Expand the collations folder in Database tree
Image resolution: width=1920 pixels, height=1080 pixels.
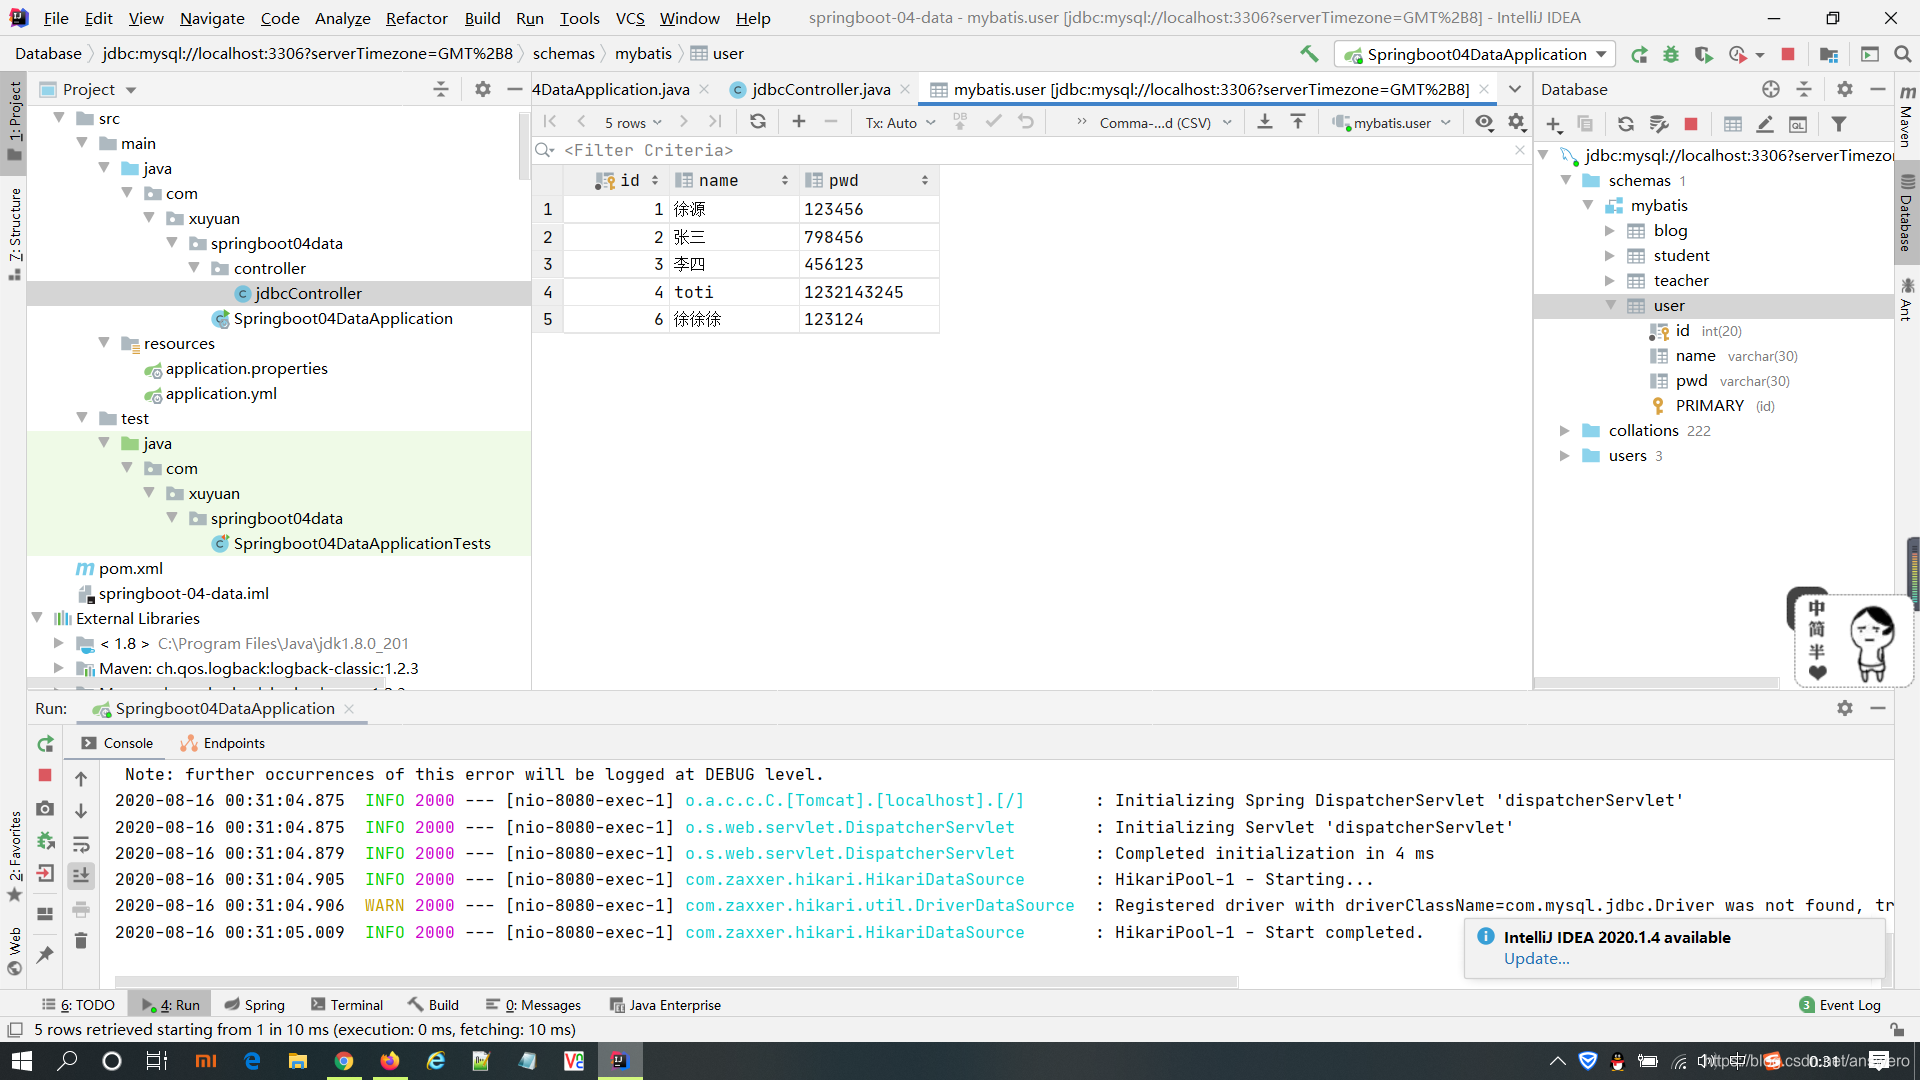click(1565, 431)
